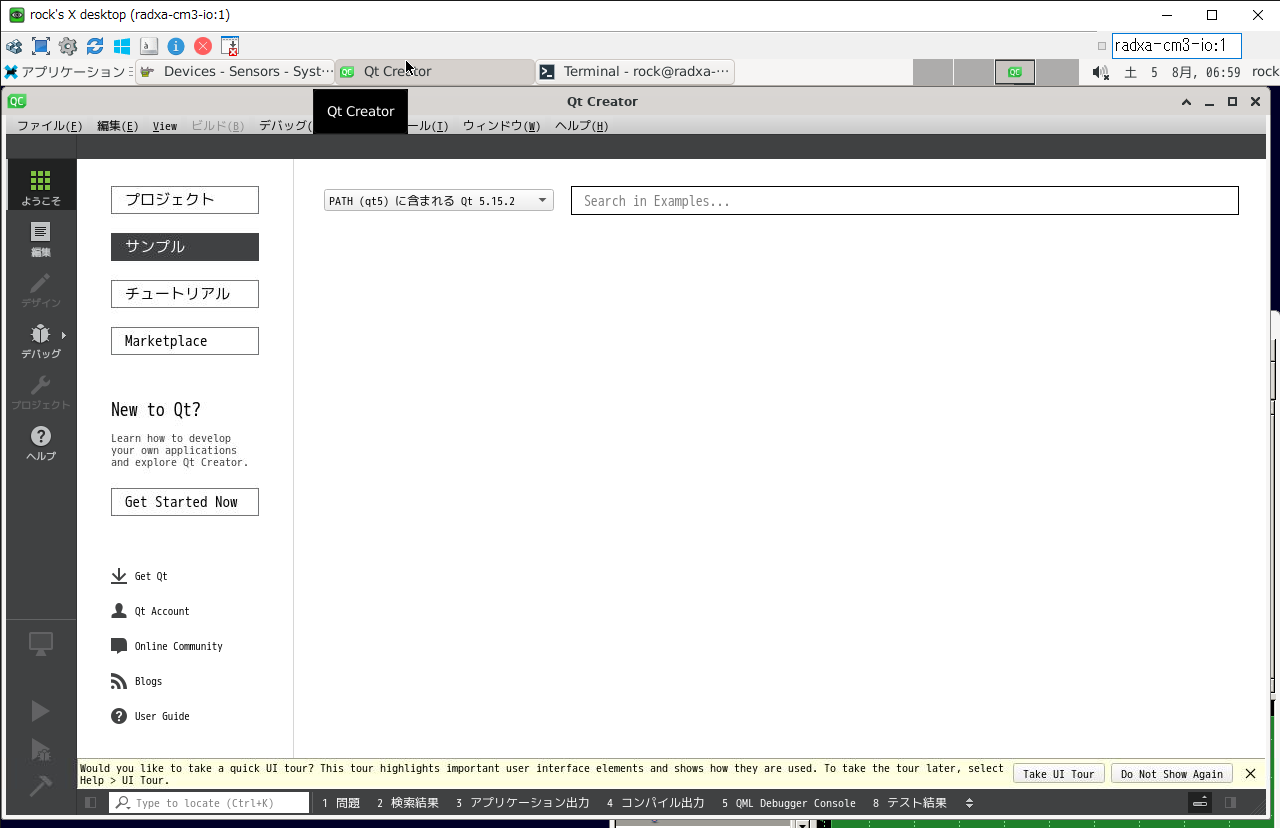
Task: Click the VNC Windows-logo key icon
Action: [x=122, y=46]
